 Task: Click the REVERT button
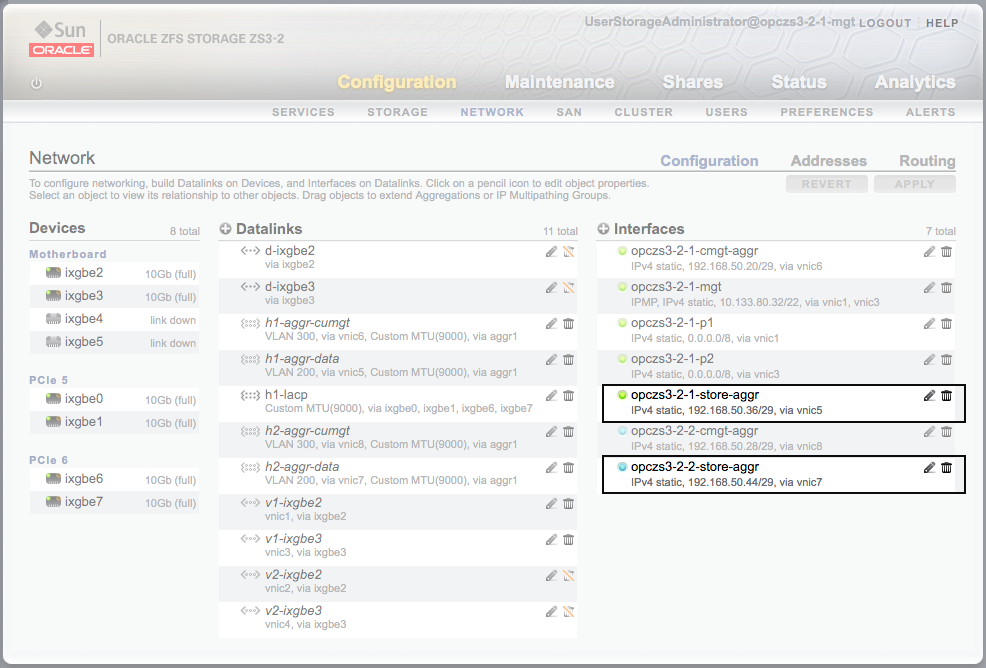tap(826, 184)
